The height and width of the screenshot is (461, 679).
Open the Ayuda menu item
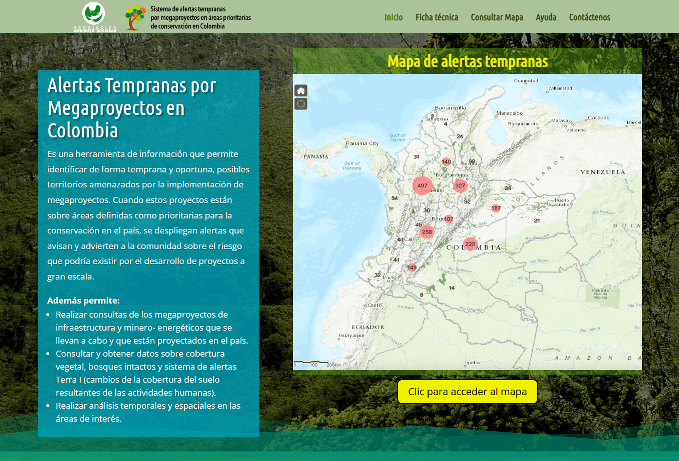546,17
